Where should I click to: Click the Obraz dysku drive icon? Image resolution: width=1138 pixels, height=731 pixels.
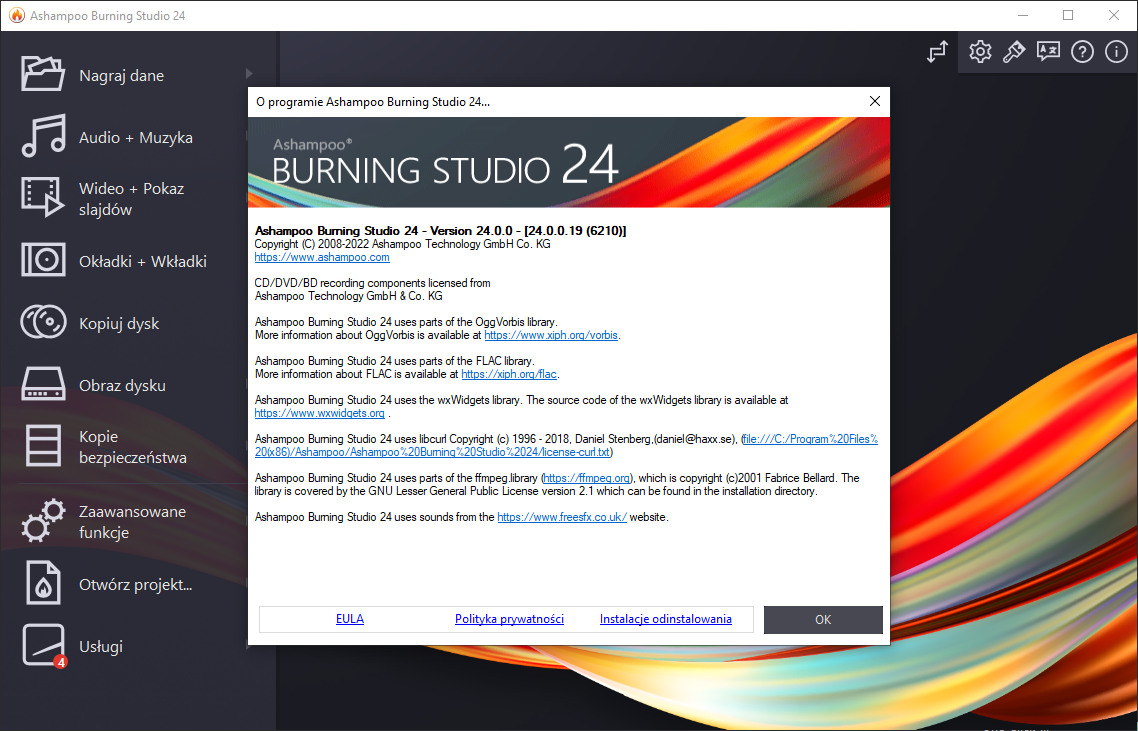click(x=43, y=384)
